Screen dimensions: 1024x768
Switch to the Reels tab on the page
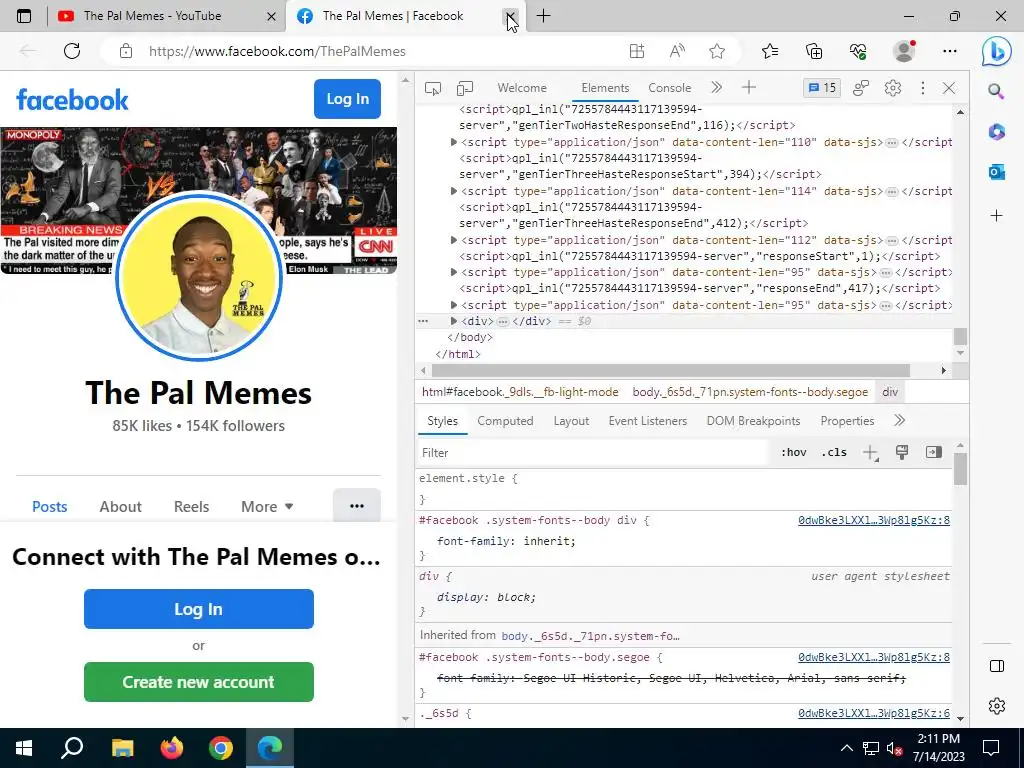point(191,507)
